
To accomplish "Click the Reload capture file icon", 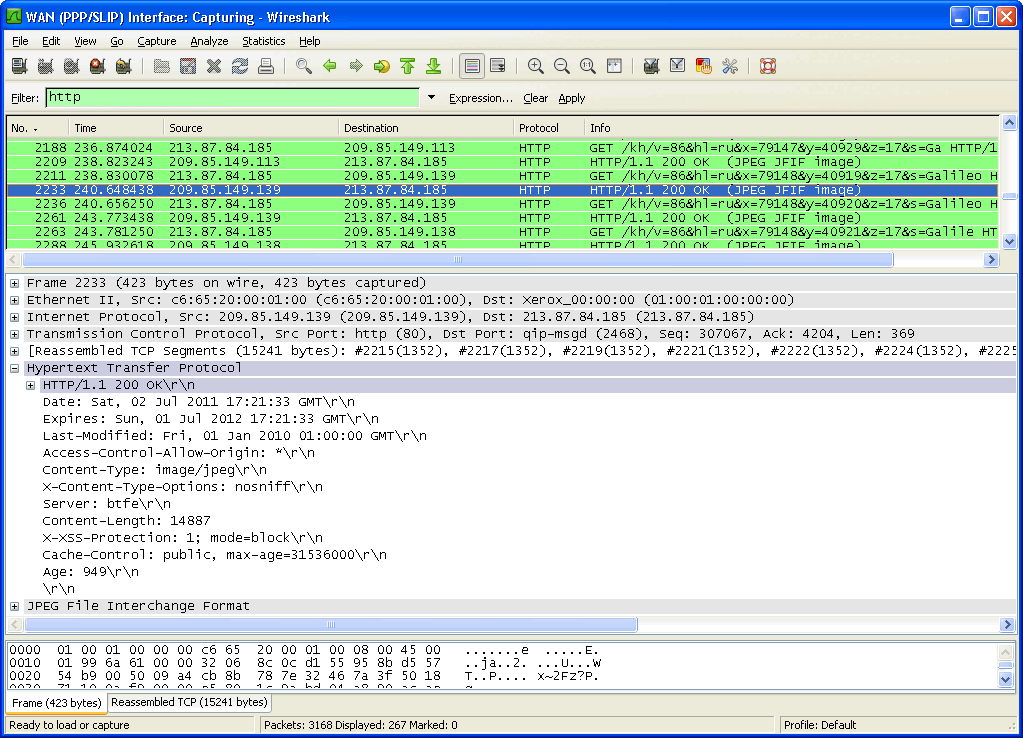I will click(240, 67).
